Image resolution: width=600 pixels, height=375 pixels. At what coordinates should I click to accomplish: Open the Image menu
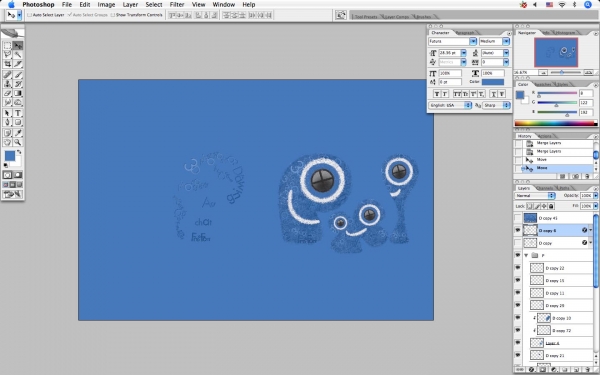(x=106, y=5)
